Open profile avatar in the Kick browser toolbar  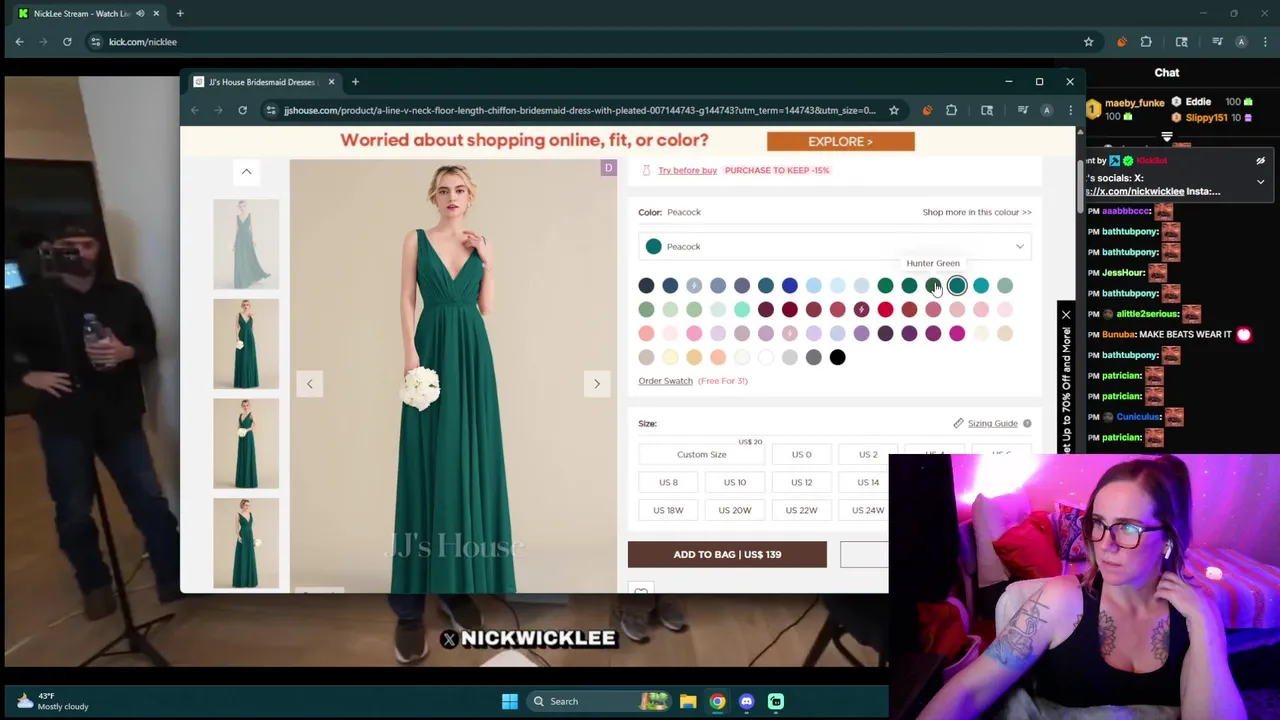(1241, 42)
